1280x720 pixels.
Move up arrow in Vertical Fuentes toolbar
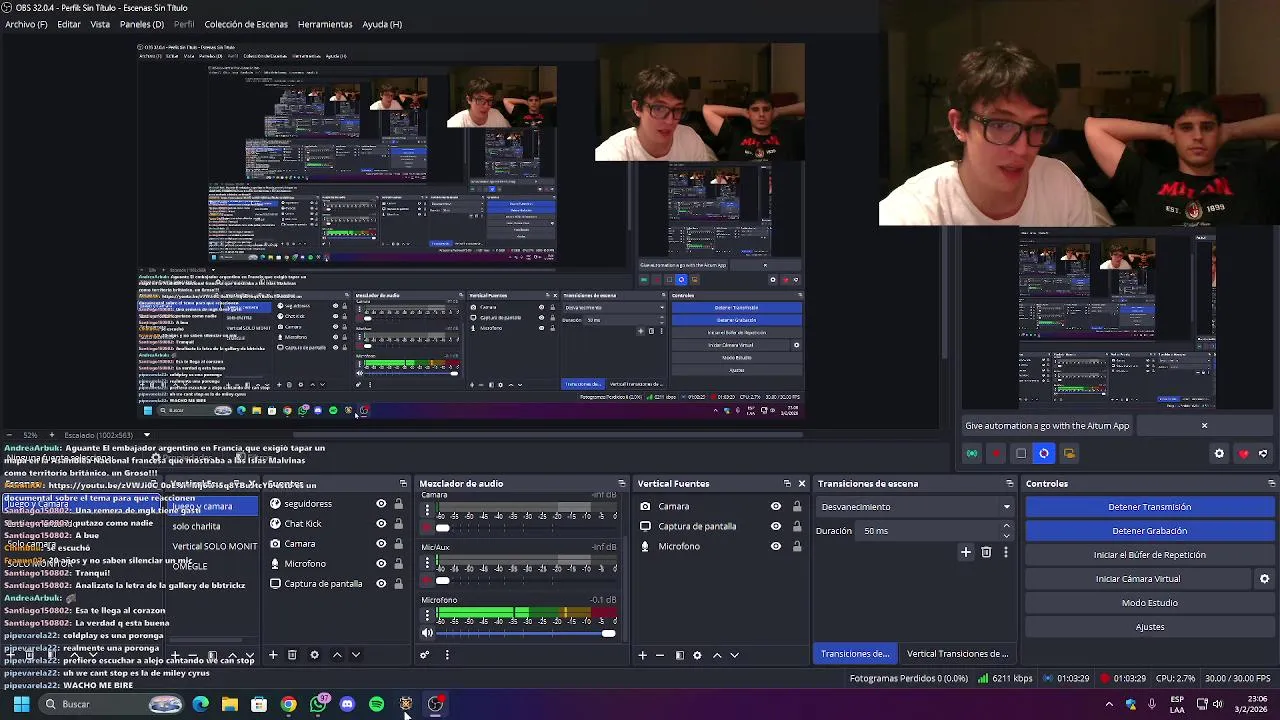coord(716,655)
